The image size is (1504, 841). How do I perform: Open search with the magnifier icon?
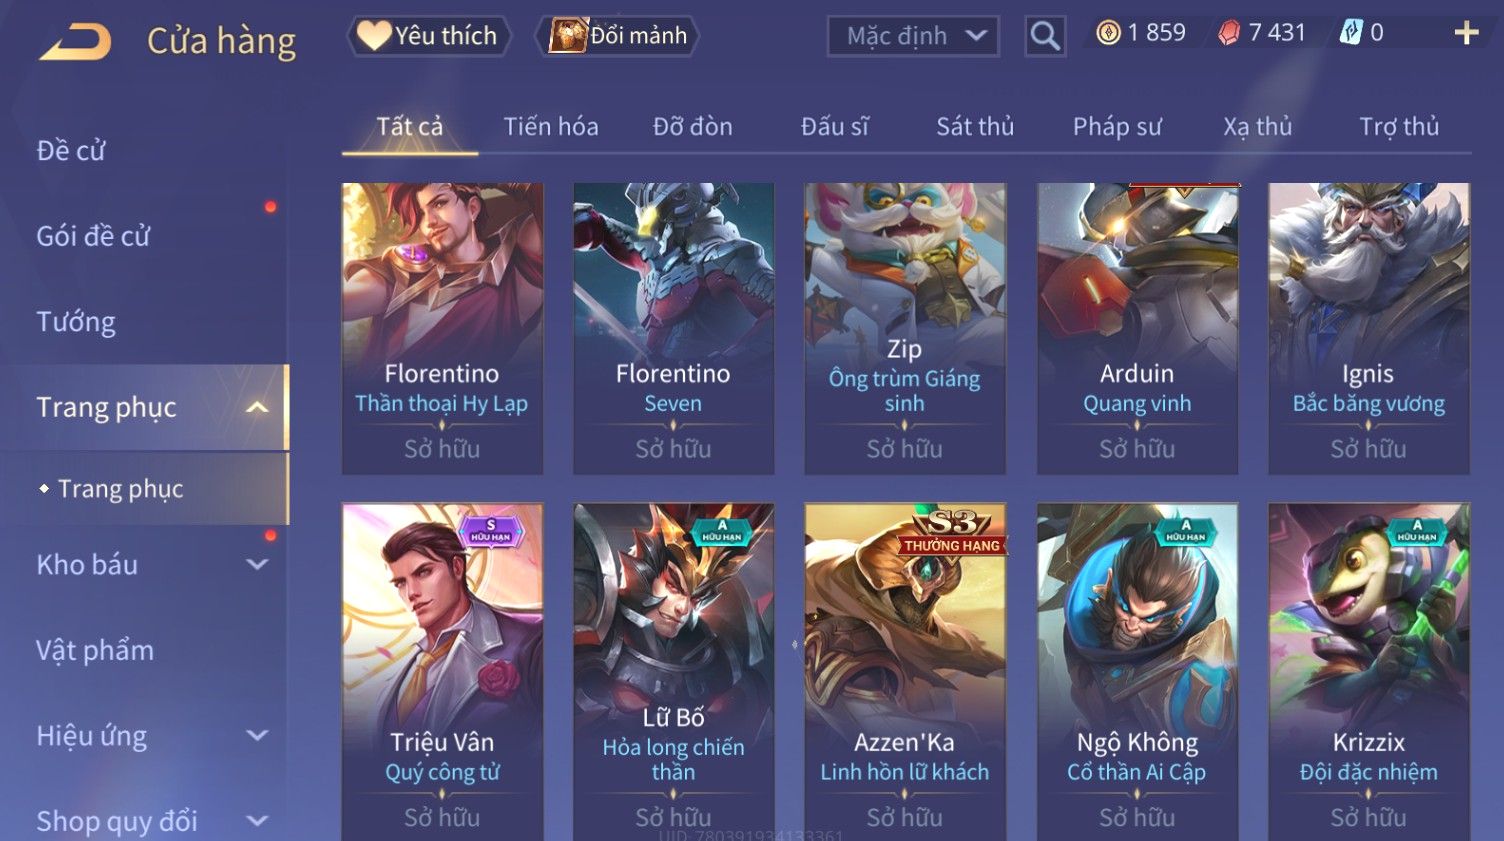(1045, 36)
